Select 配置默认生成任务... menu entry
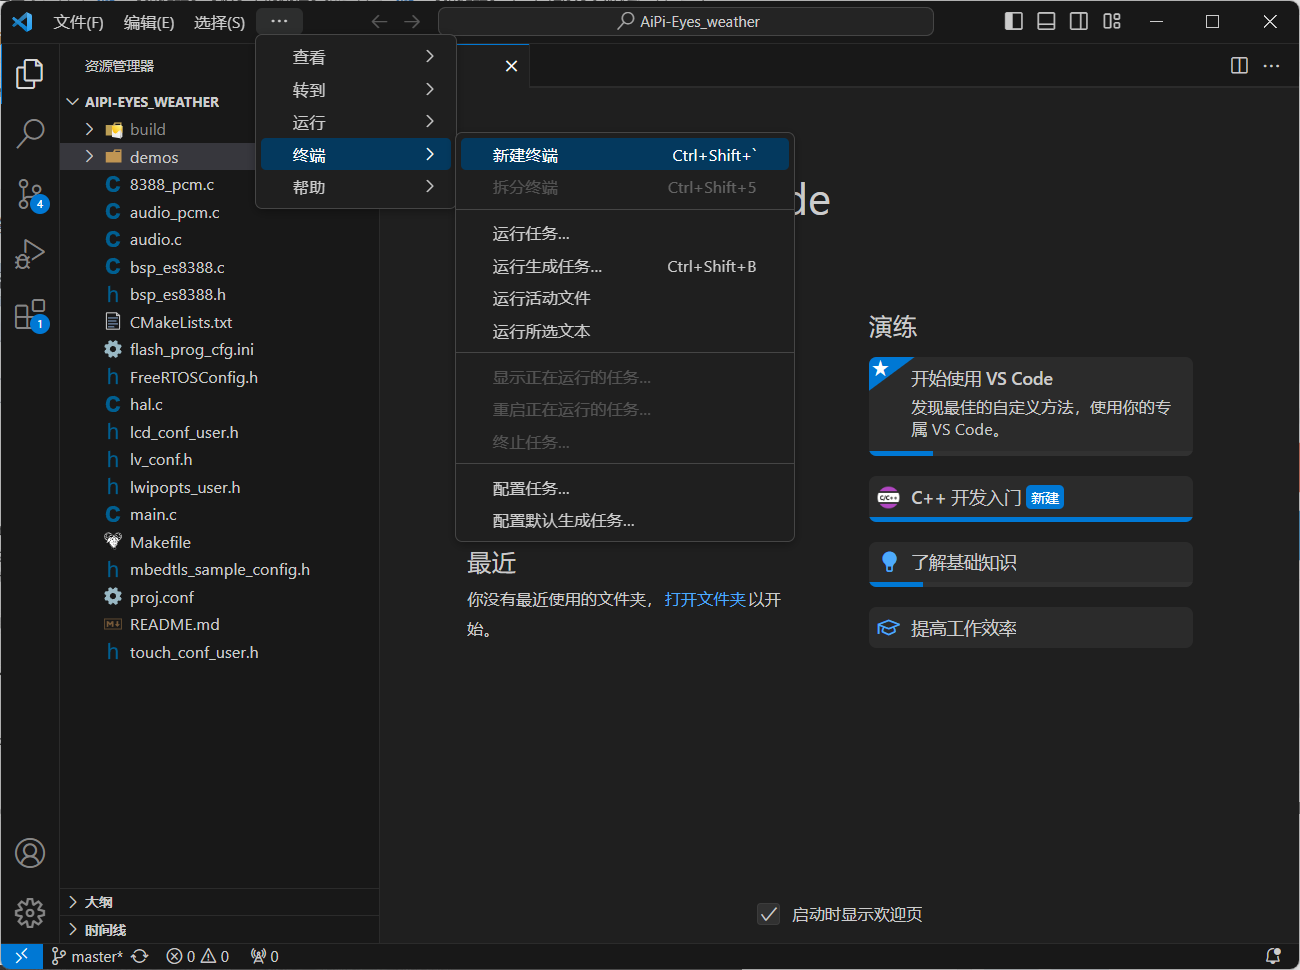 (625, 520)
